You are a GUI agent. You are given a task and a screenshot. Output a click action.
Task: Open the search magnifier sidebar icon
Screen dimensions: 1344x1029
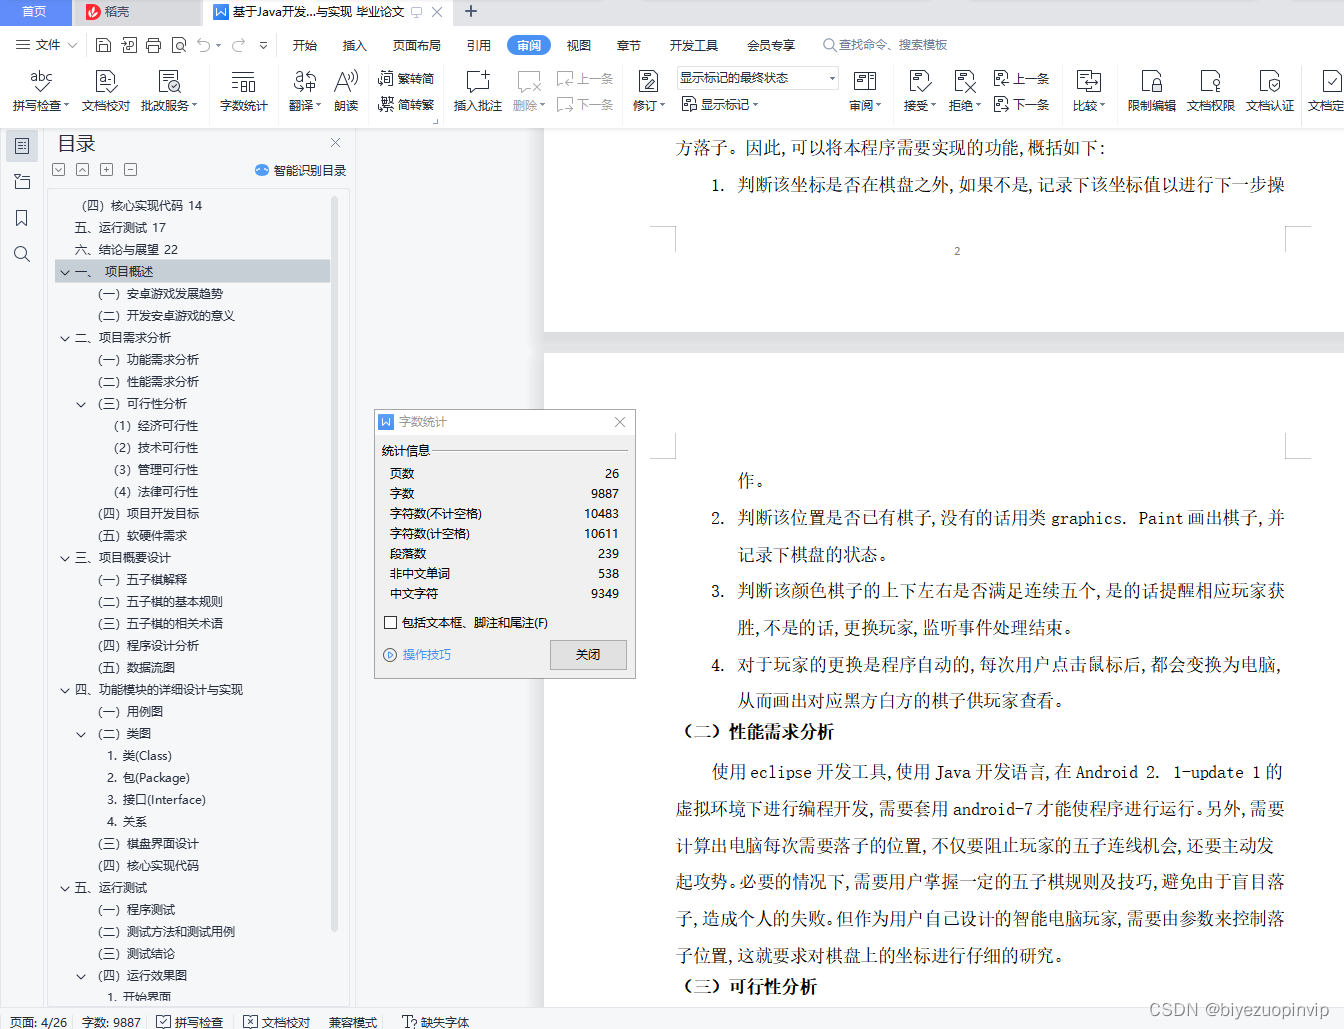pyautogui.click(x=22, y=254)
